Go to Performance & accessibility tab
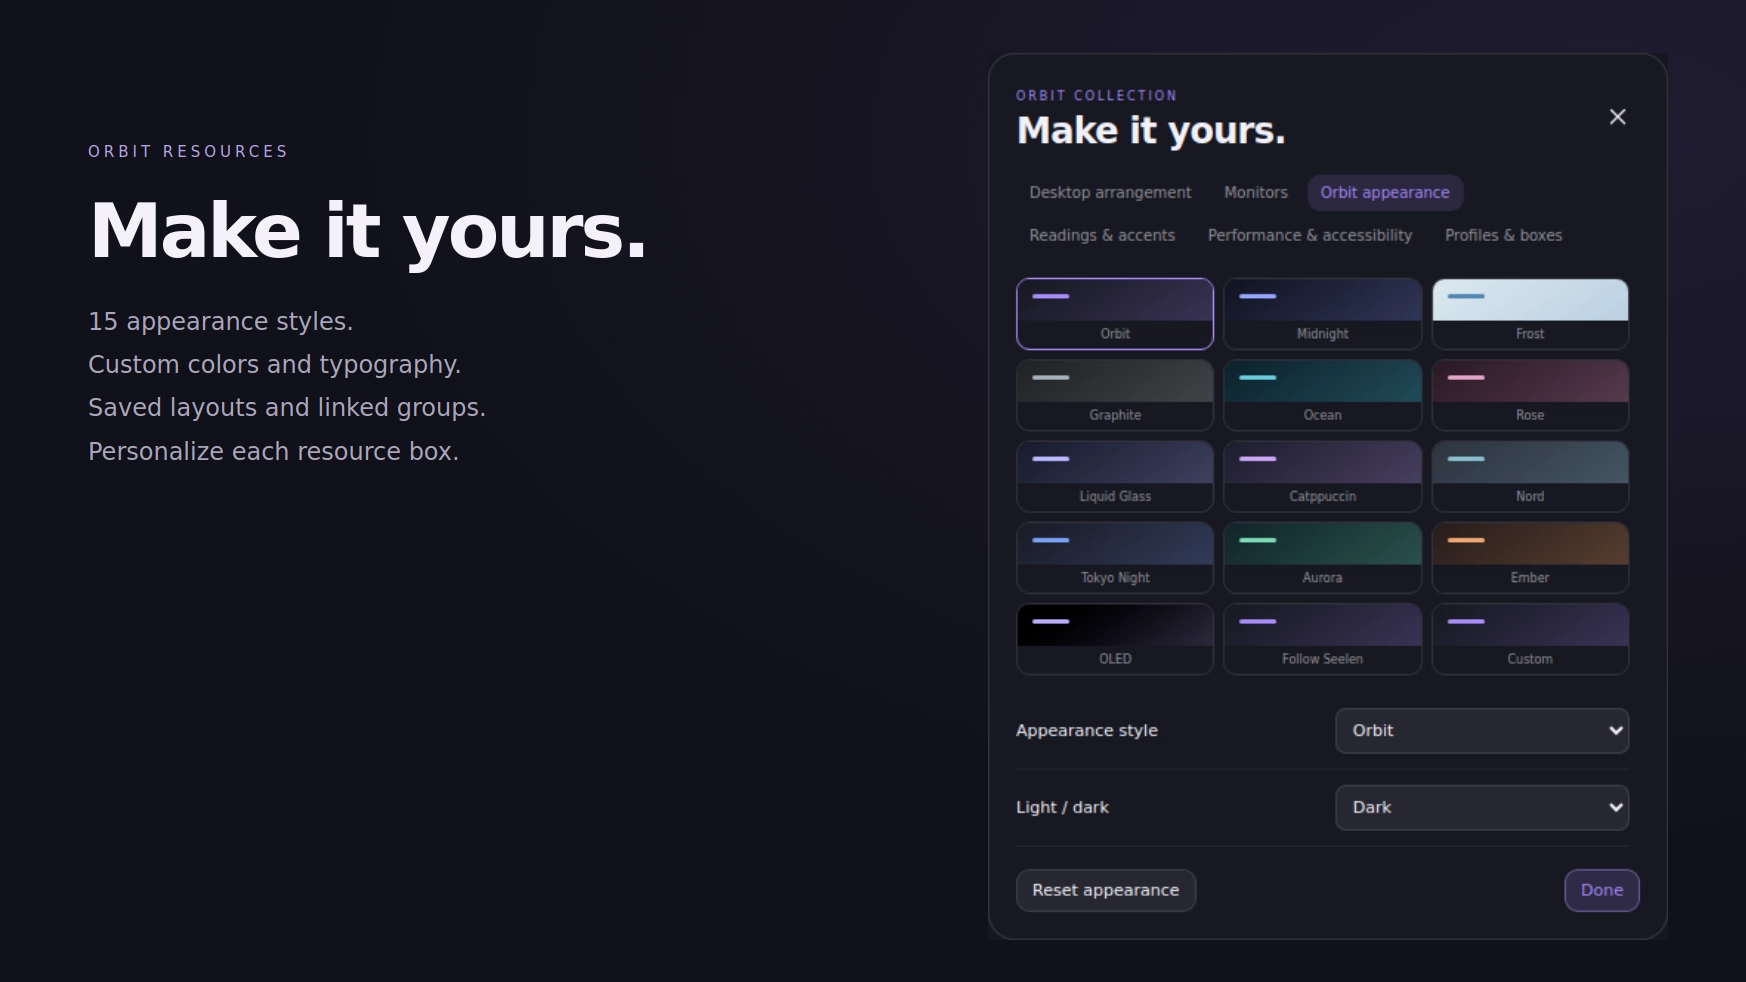Image resolution: width=1746 pixels, height=982 pixels. click(x=1310, y=236)
